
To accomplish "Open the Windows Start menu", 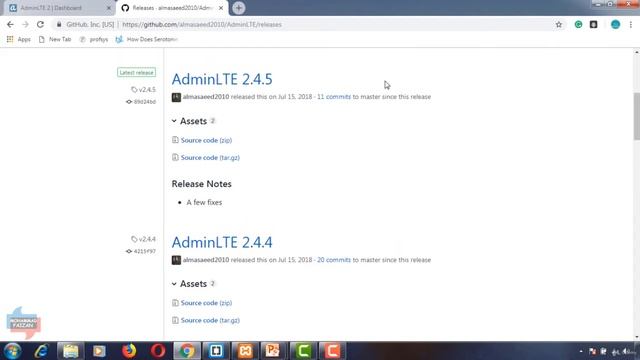I will [13, 351].
